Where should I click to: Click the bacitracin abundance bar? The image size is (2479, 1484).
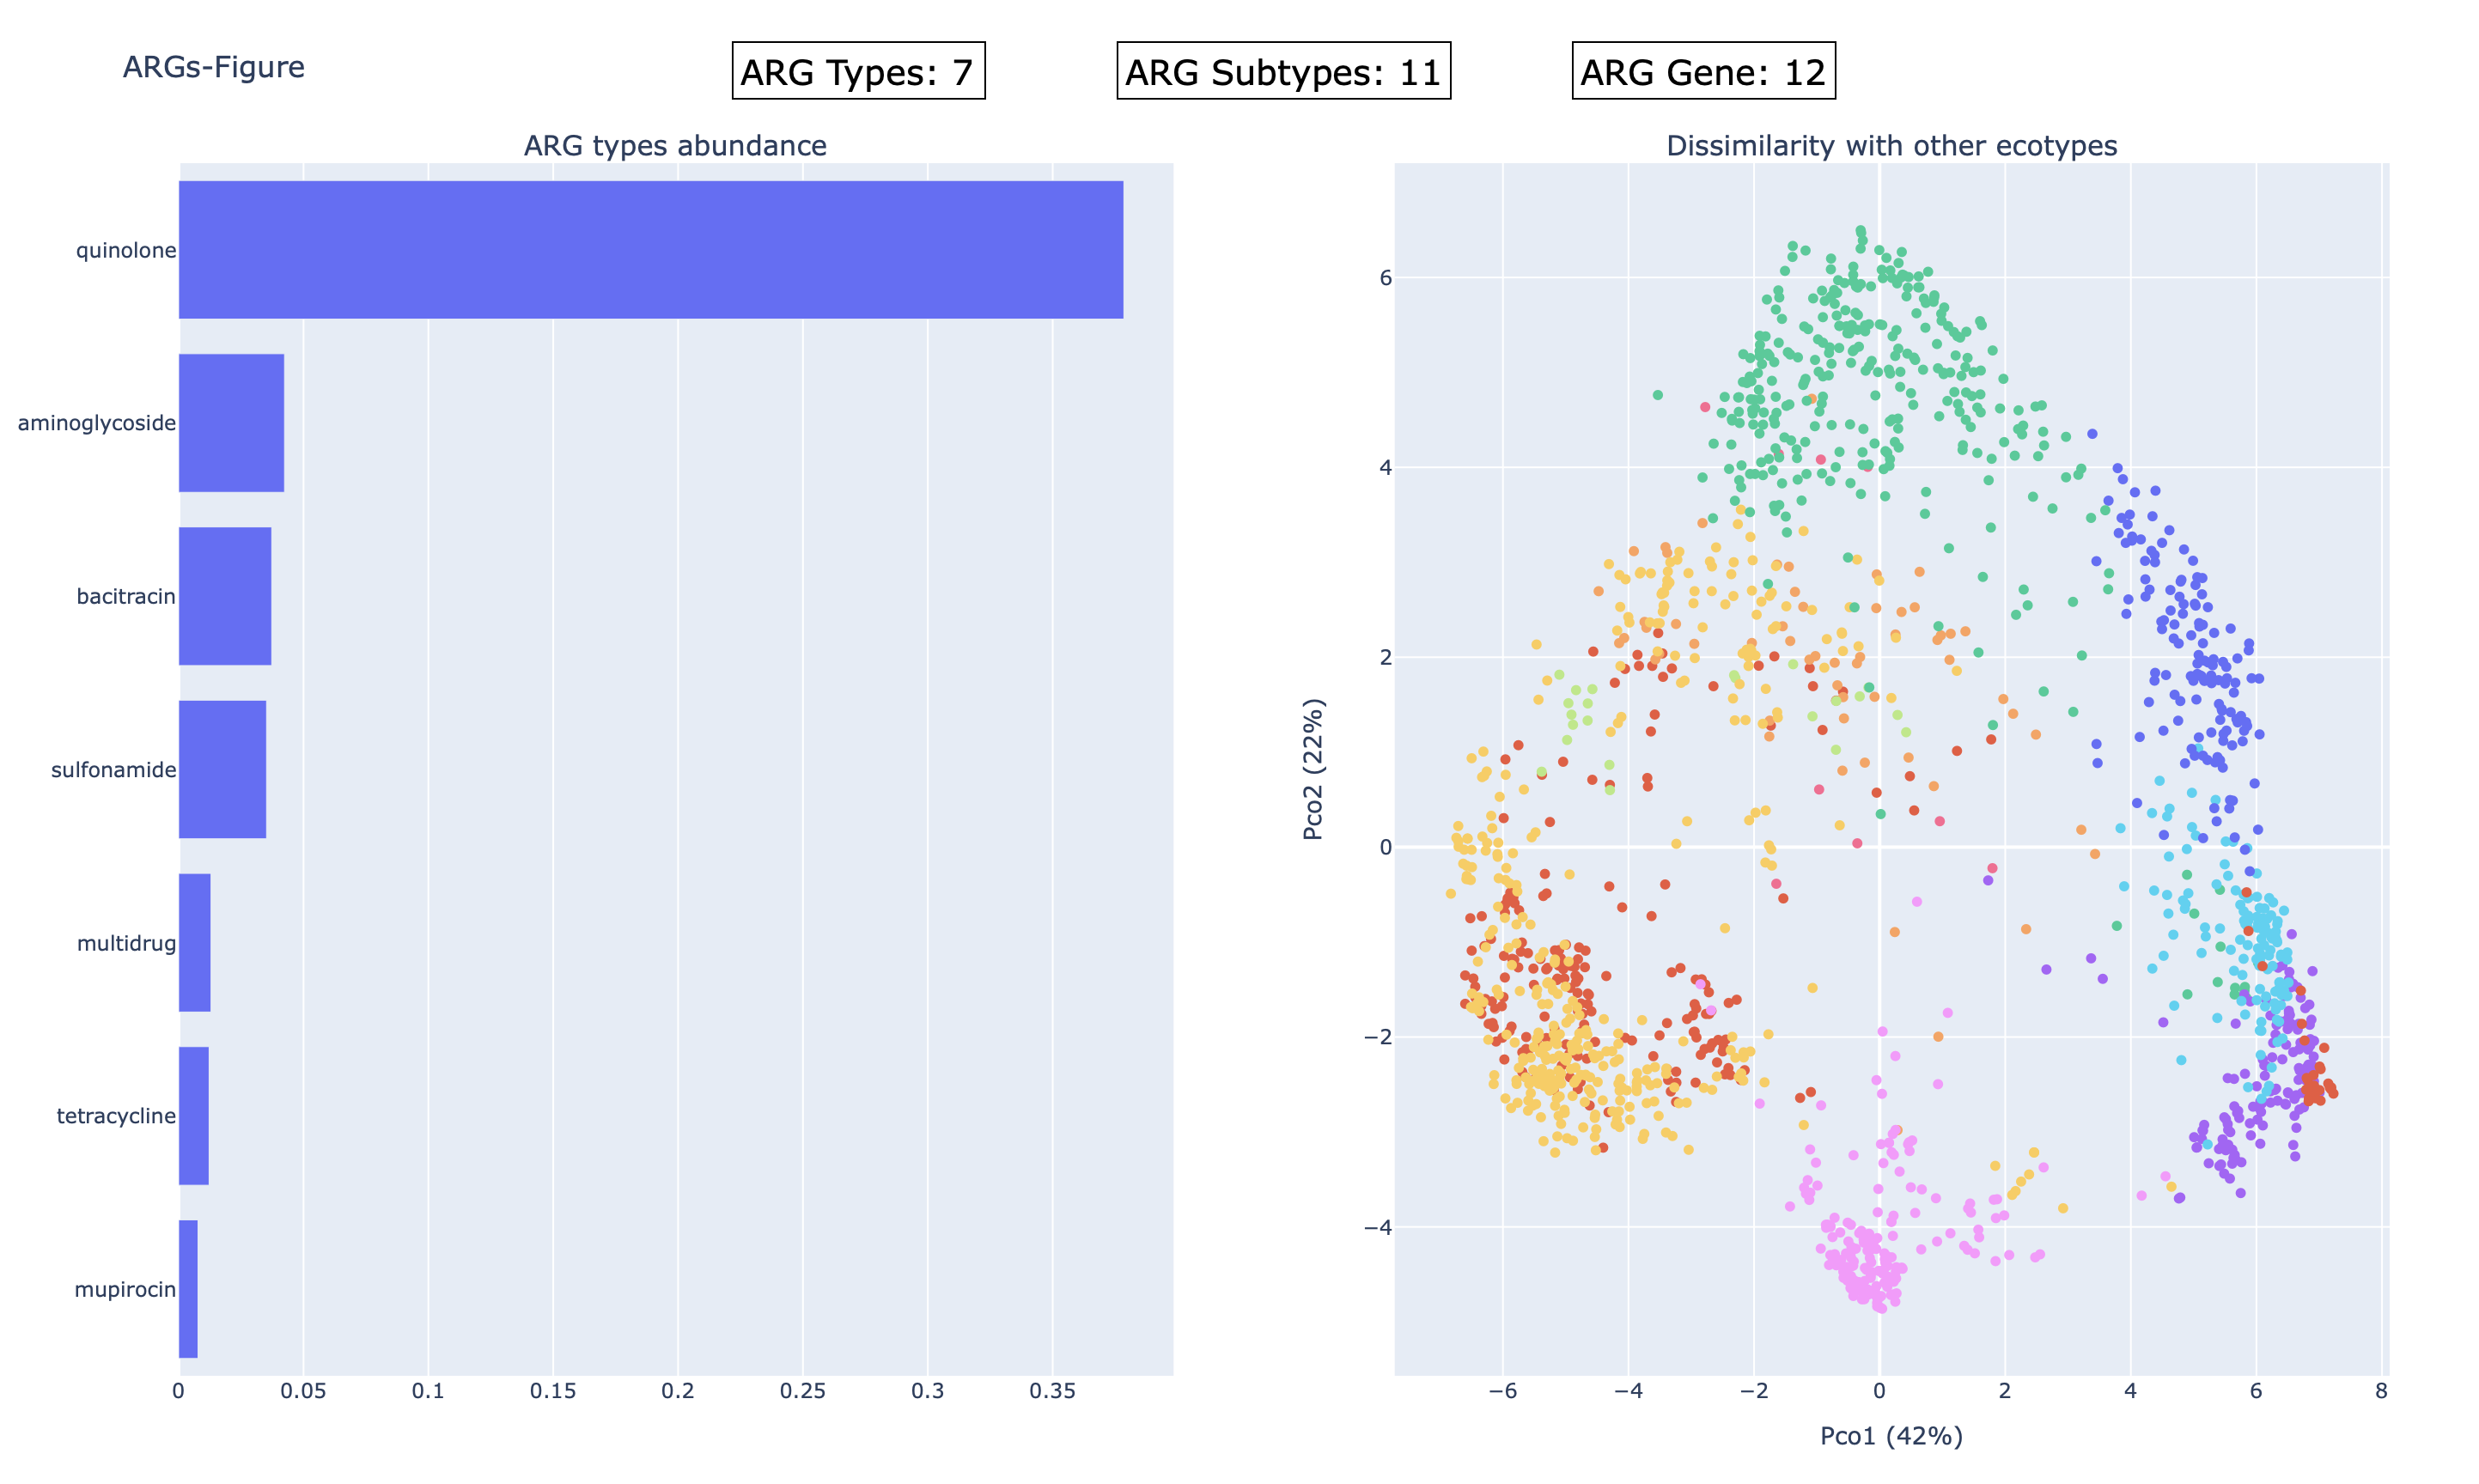coord(225,596)
